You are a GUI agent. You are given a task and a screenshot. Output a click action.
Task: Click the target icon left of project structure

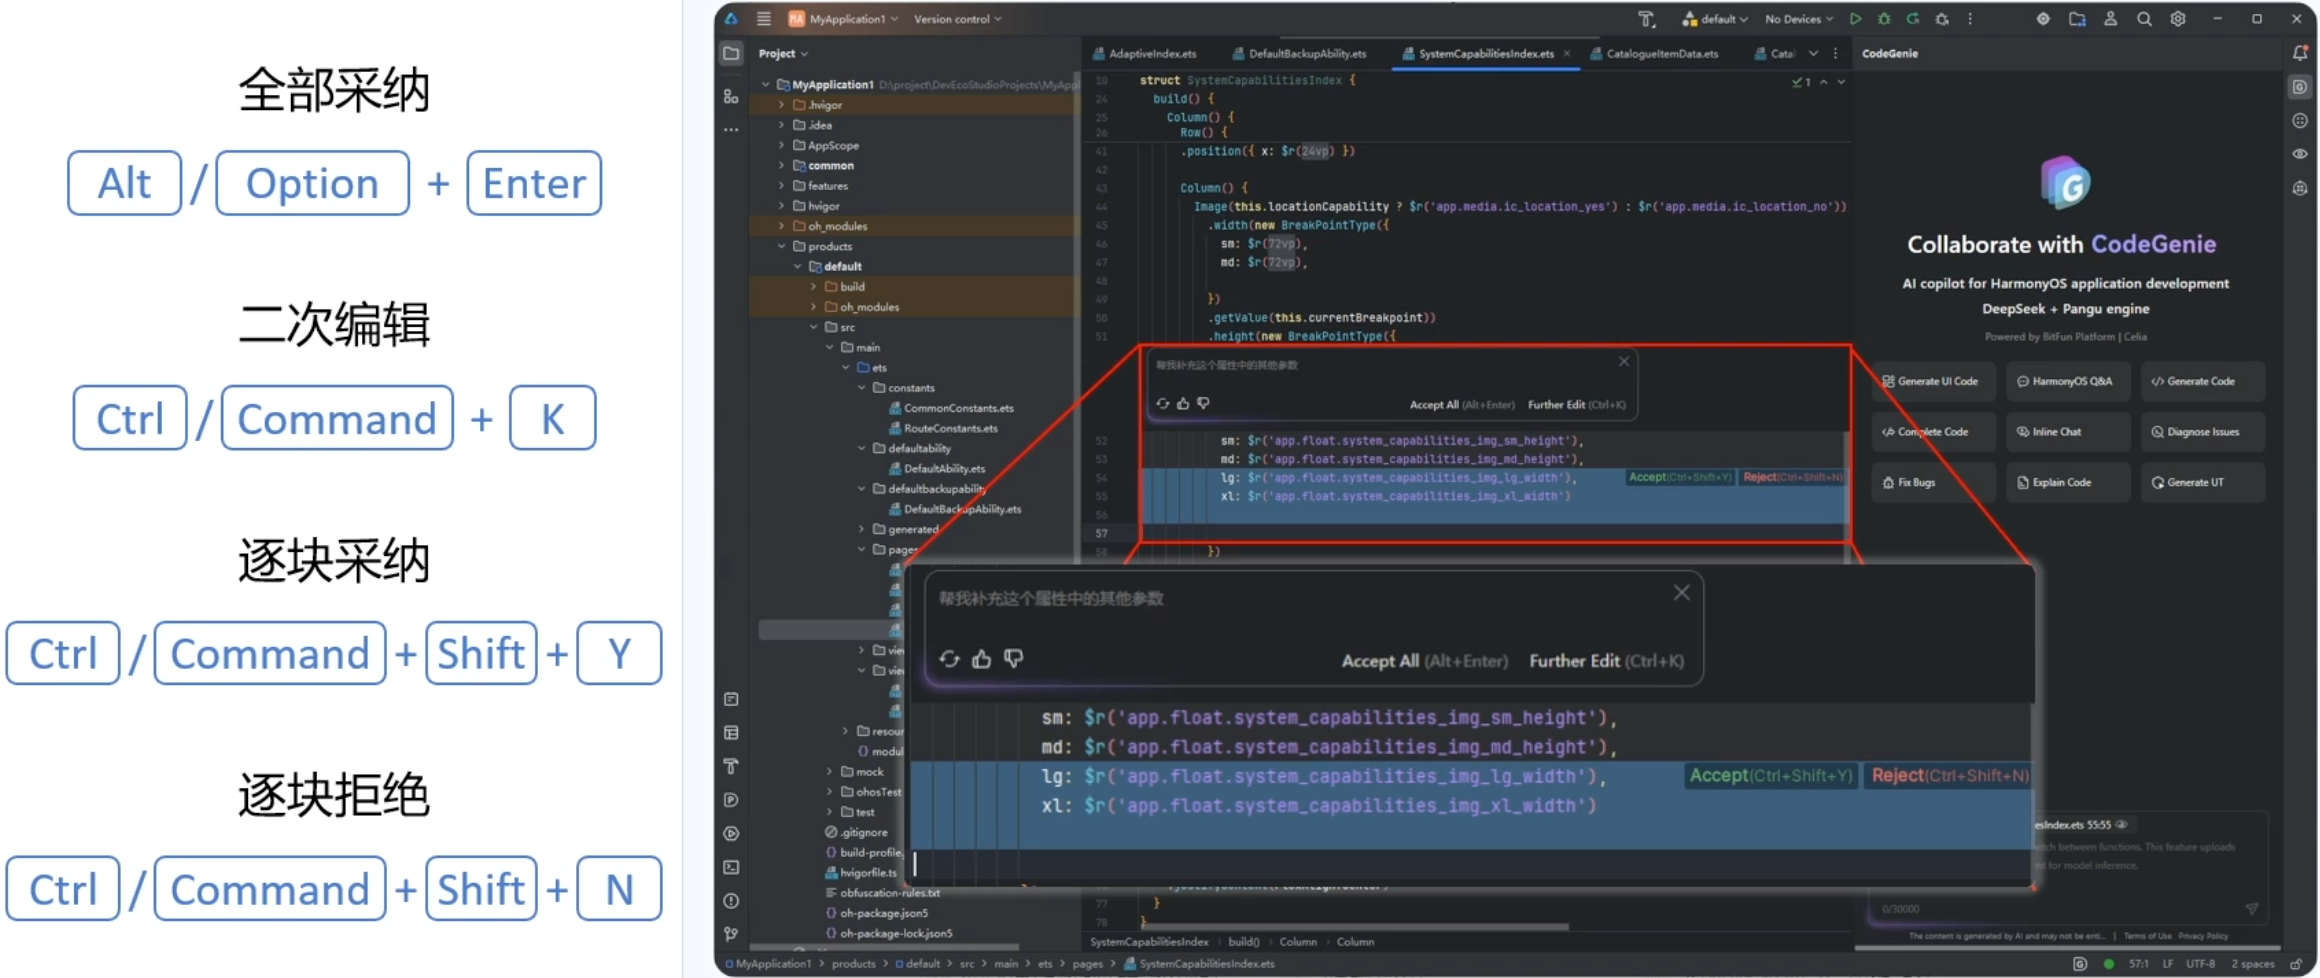click(x=2043, y=18)
